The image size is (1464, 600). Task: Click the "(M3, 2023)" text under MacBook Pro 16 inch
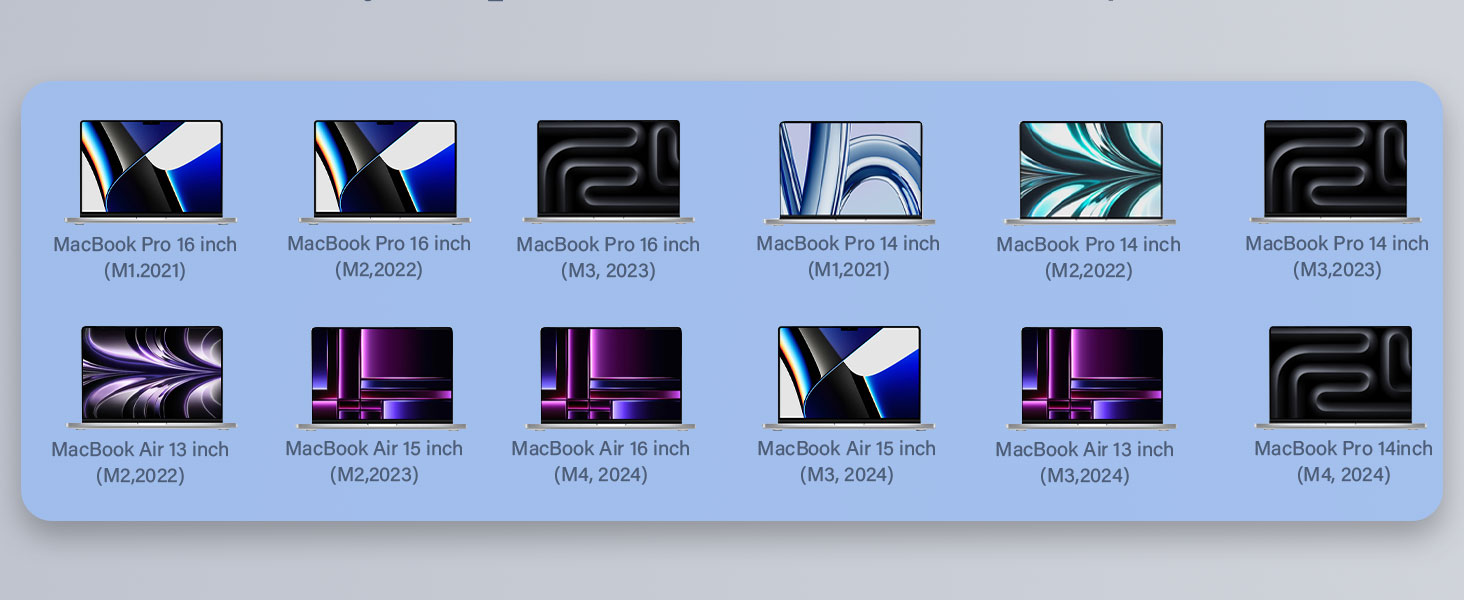[x=608, y=271]
